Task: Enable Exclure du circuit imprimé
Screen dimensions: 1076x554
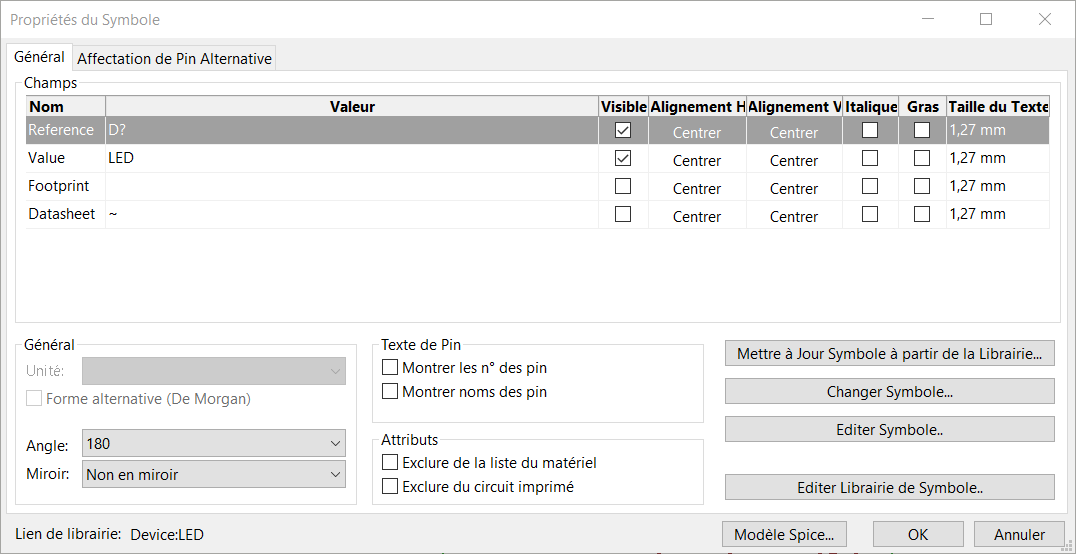Action: pyautogui.click(x=390, y=487)
